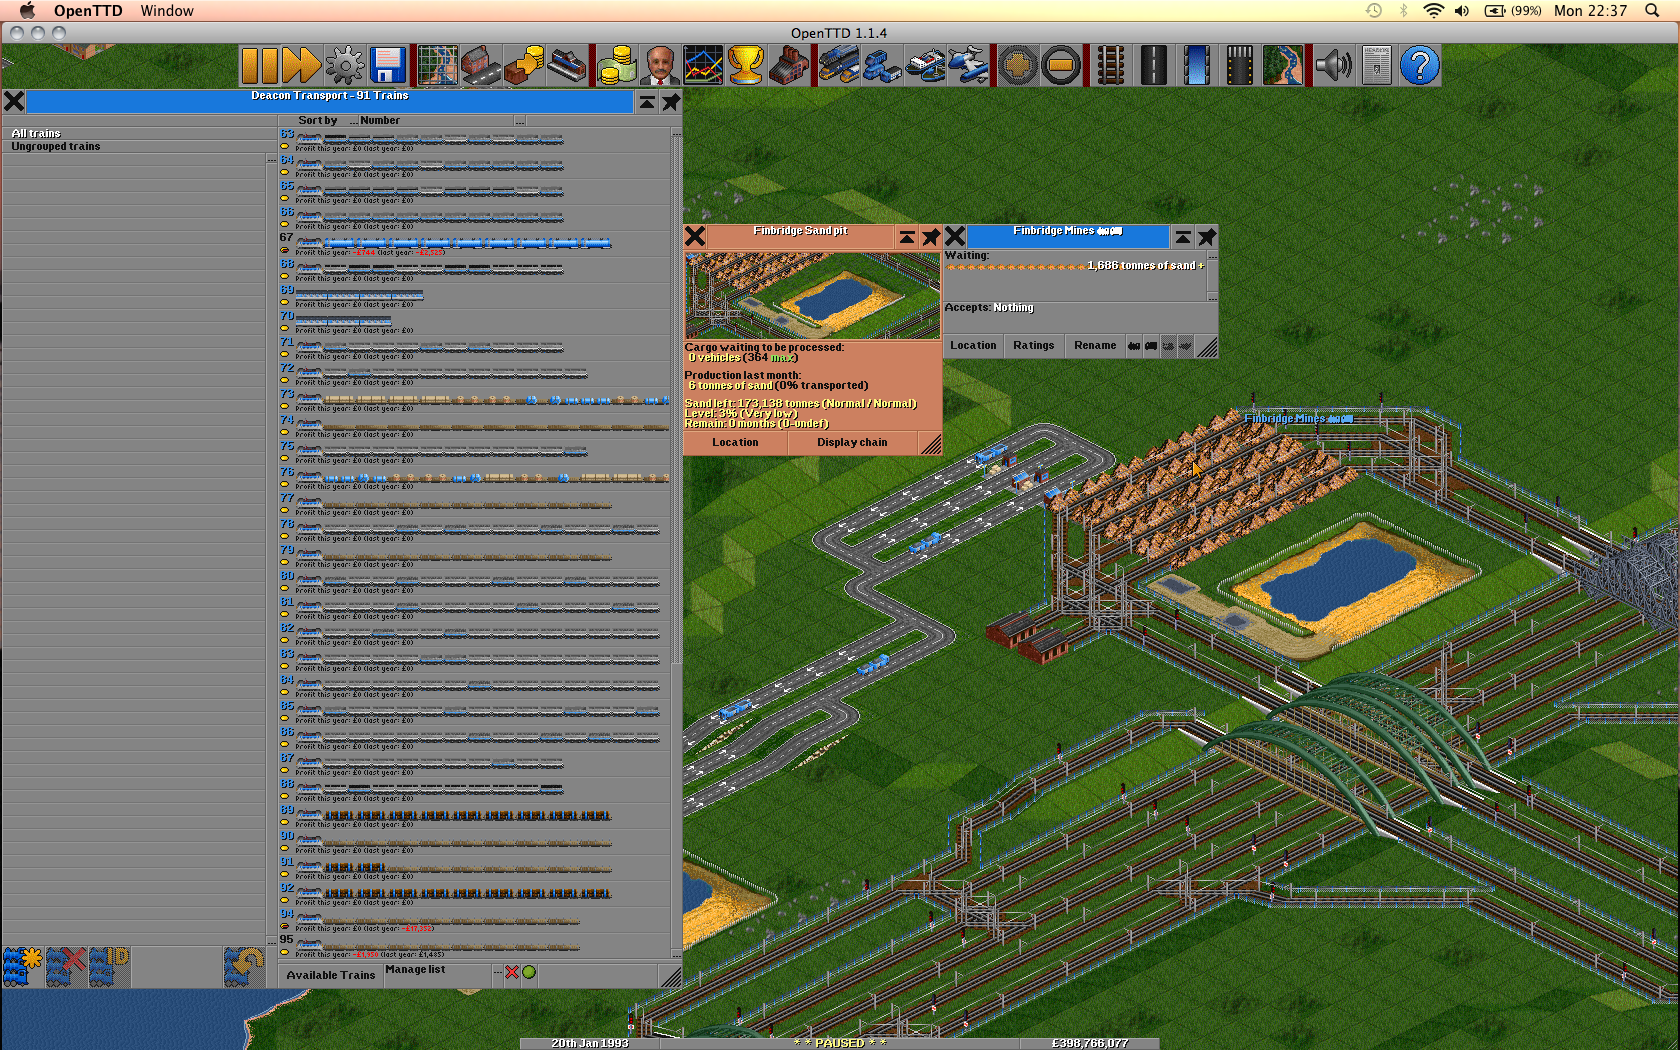The image size is (1680, 1050).
Task: Click the green start all trains button
Action: [x=529, y=972]
